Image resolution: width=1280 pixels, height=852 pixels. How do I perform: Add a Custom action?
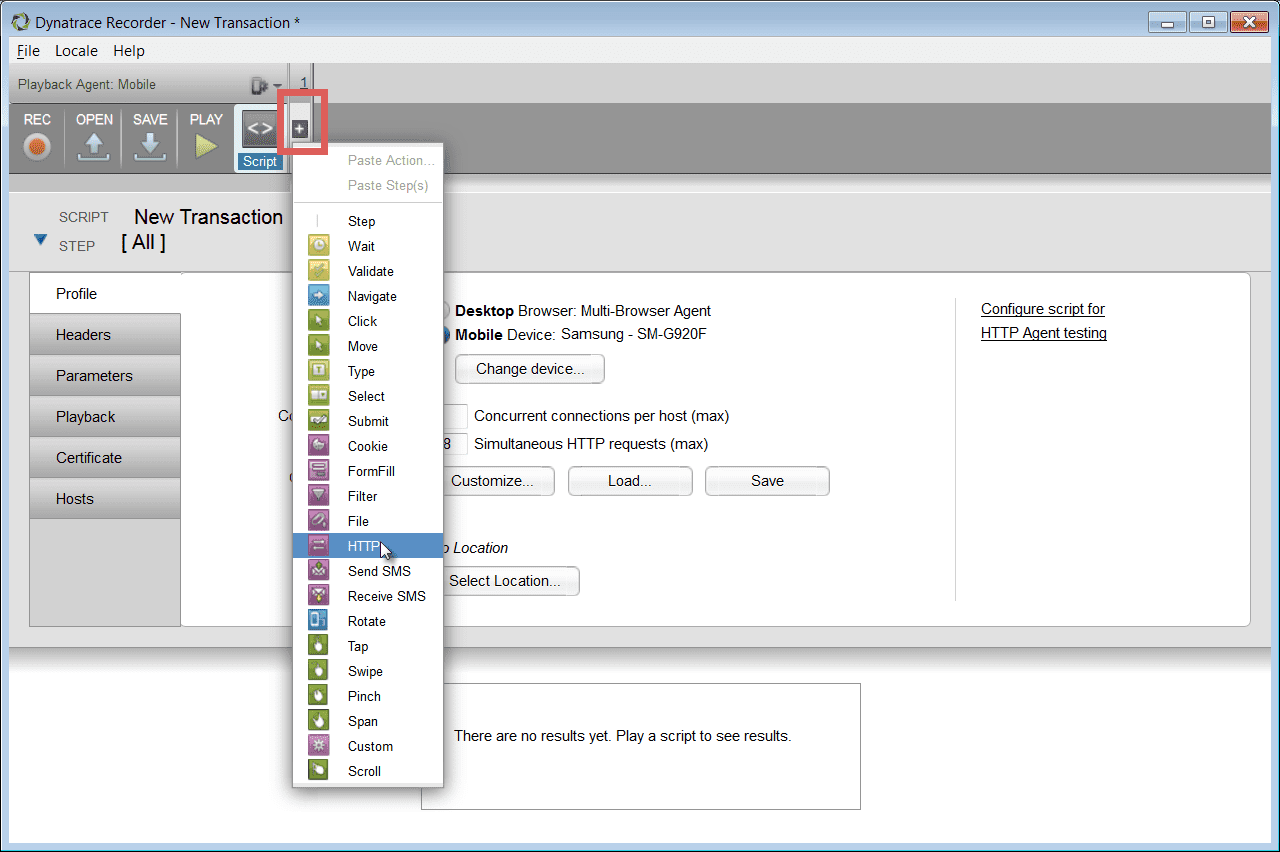click(368, 746)
